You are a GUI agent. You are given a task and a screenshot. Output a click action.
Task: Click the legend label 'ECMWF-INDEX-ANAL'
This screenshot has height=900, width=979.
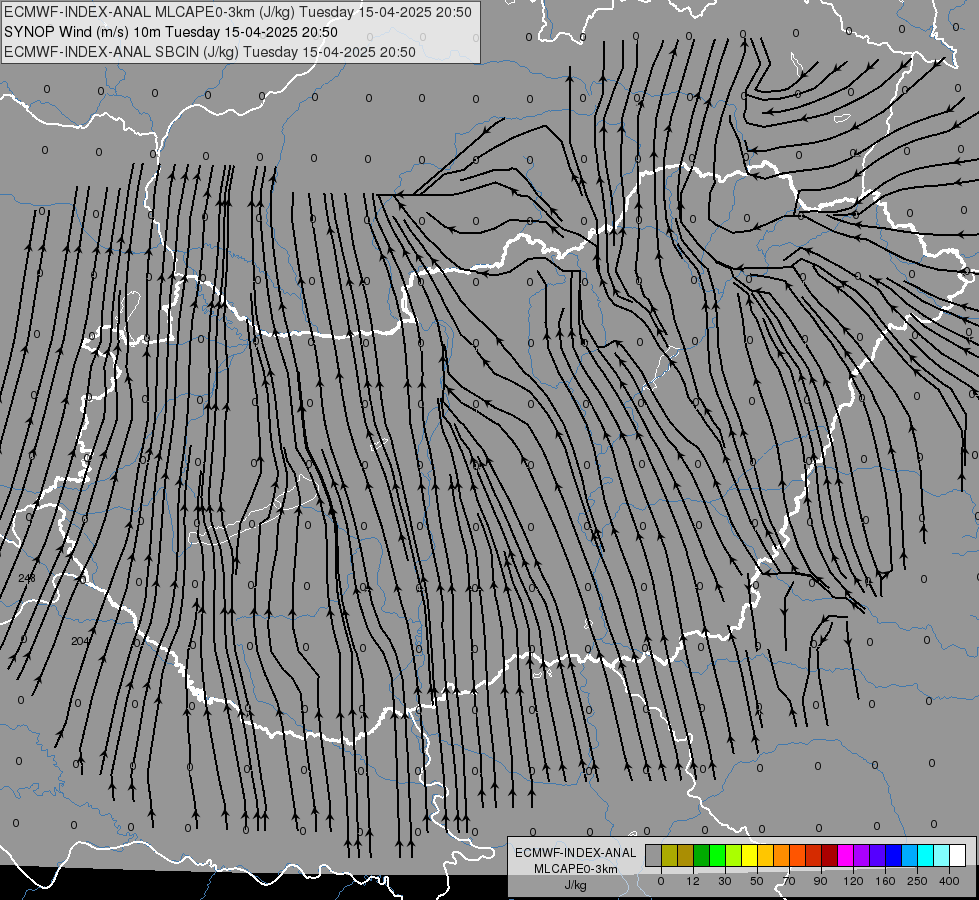(x=575, y=853)
